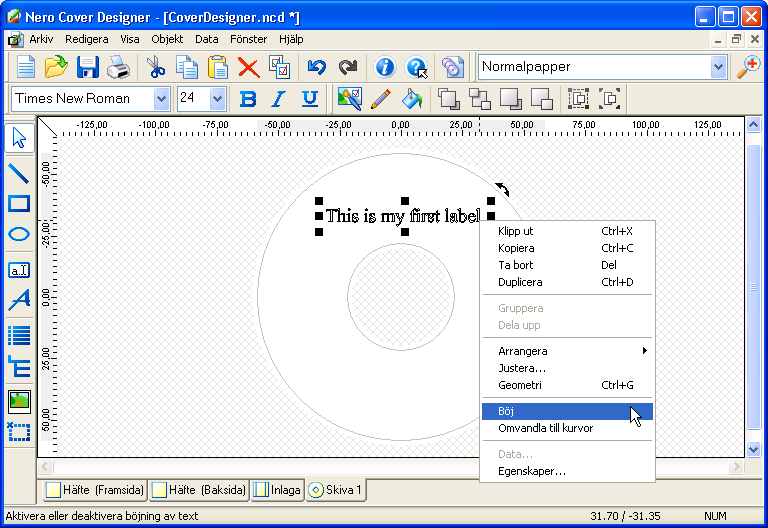Open the Fönster menu
This screenshot has width=768, height=528.
(x=248, y=39)
